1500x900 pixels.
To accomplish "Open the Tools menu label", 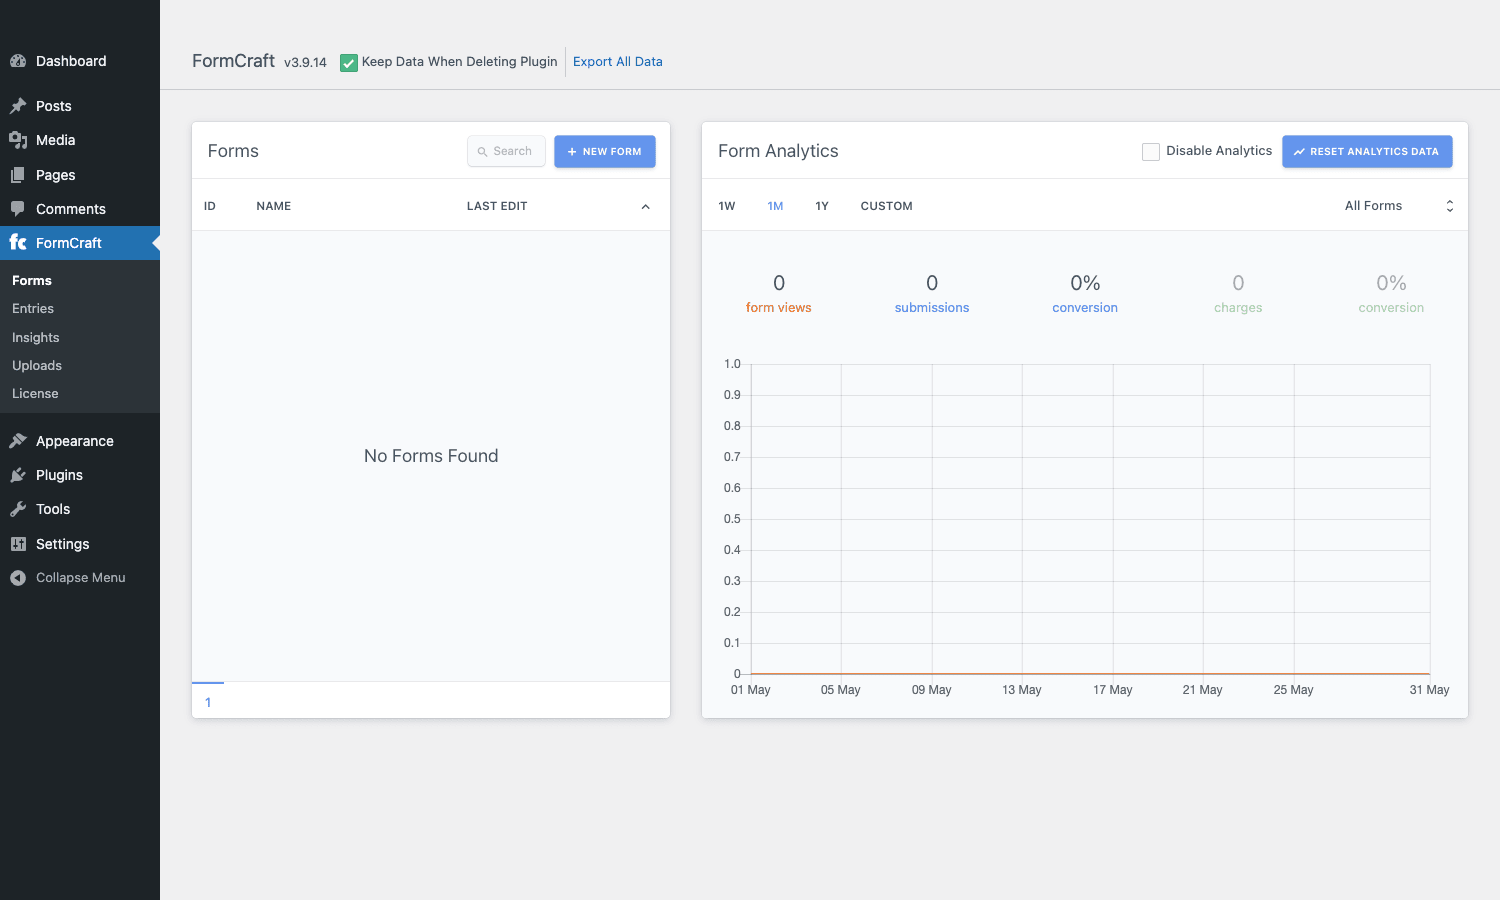I will coord(53,509).
